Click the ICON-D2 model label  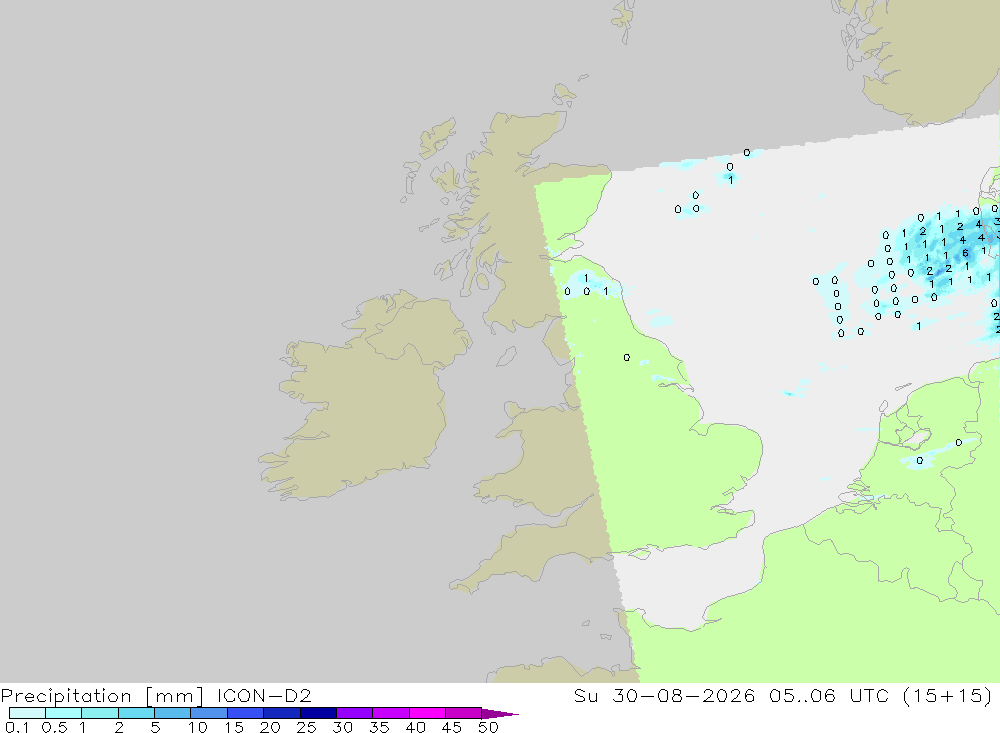click(264, 695)
